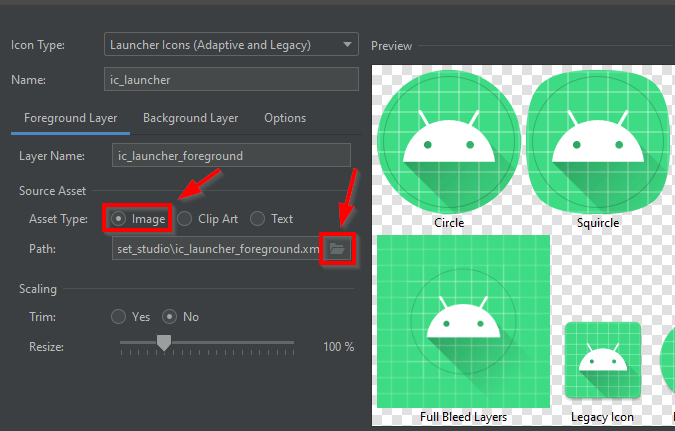Image resolution: width=675 pixels, height=431 pixels.
Task: Select the Text asset type radio button
Action: [x=257, y=219]
